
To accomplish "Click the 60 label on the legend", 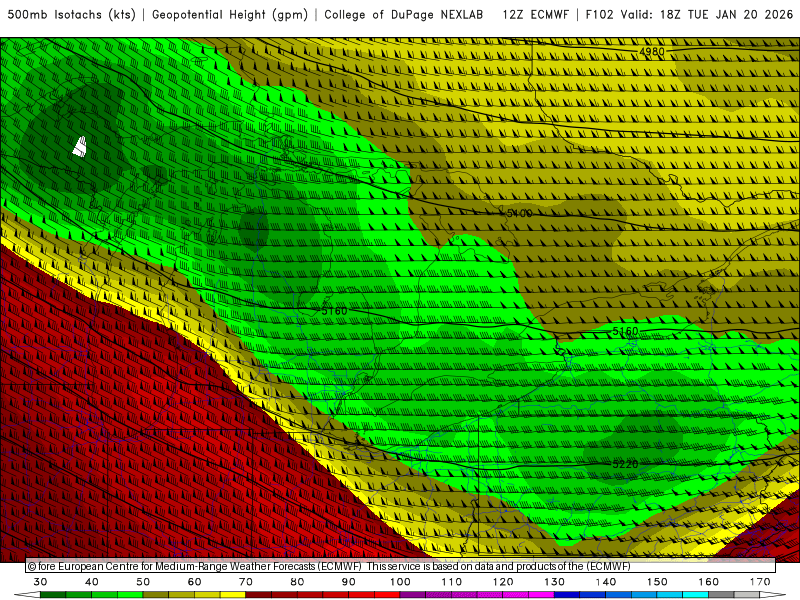I will [x=194, y=582].
